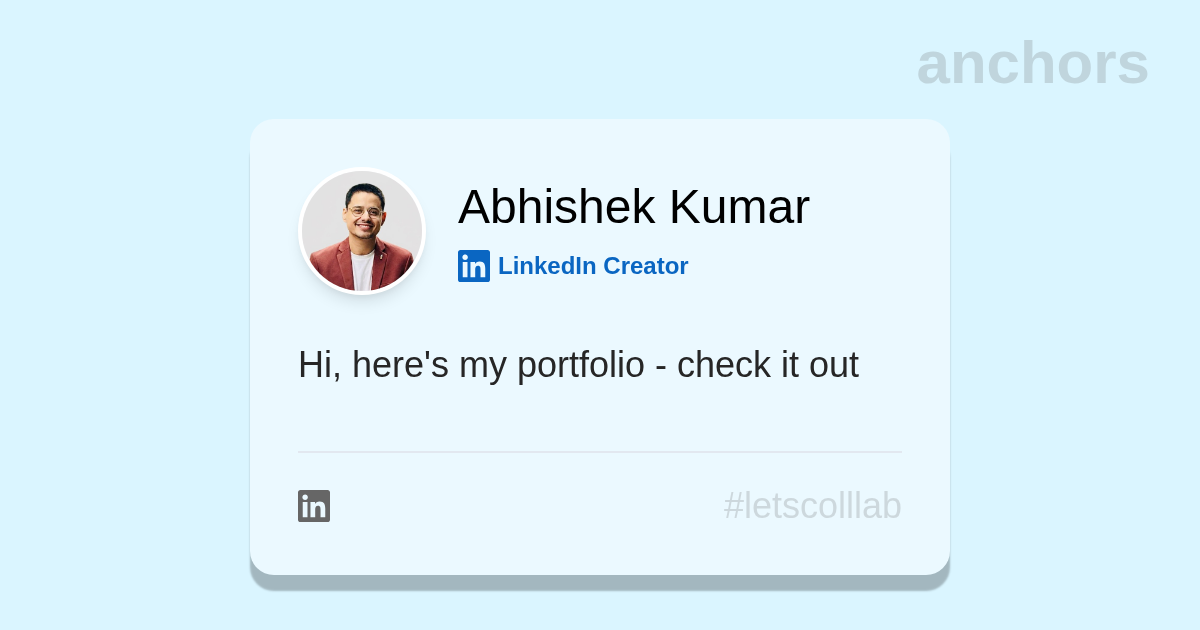Click the word "Abhishek" in the heading
1200x630 pixels.
click(556, 207)
